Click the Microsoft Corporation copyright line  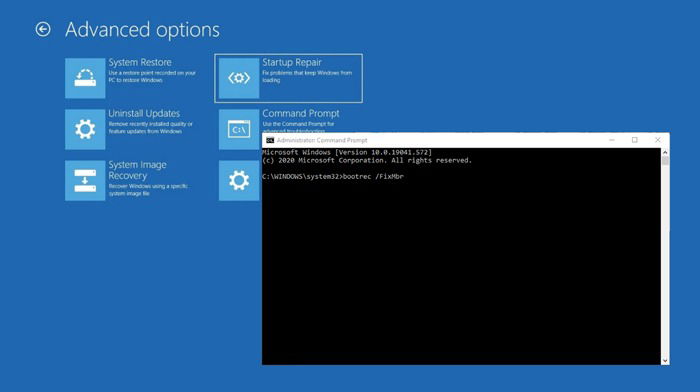point(367,160)
